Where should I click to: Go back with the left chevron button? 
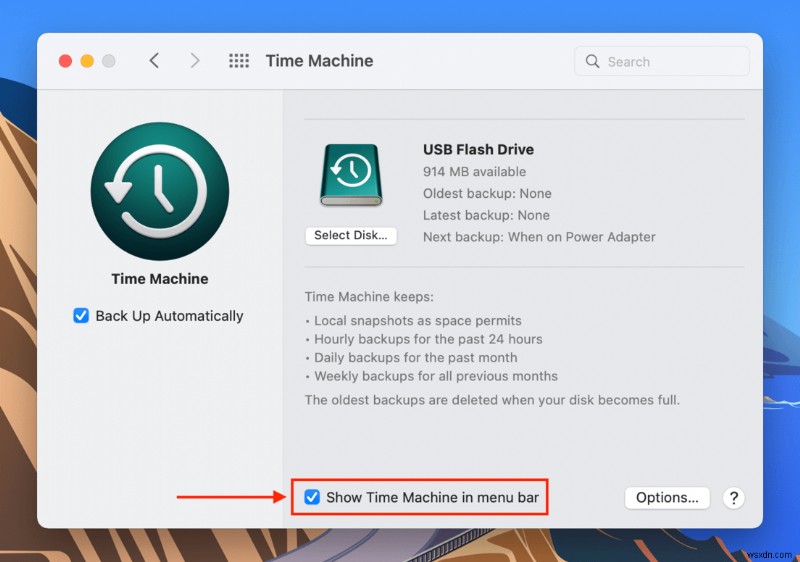(154, 61)
